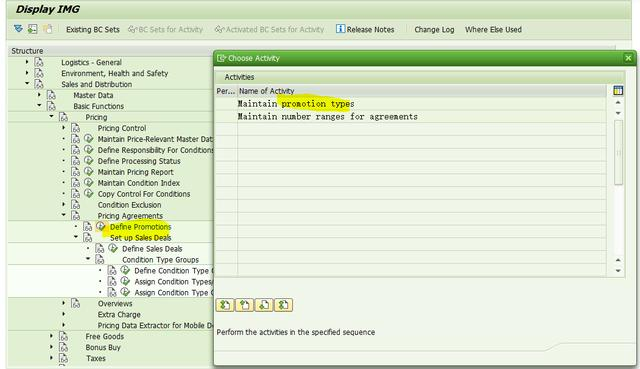Open documentation icon for Overviews
The image size is (640, 369).
[x=76, y=303]
